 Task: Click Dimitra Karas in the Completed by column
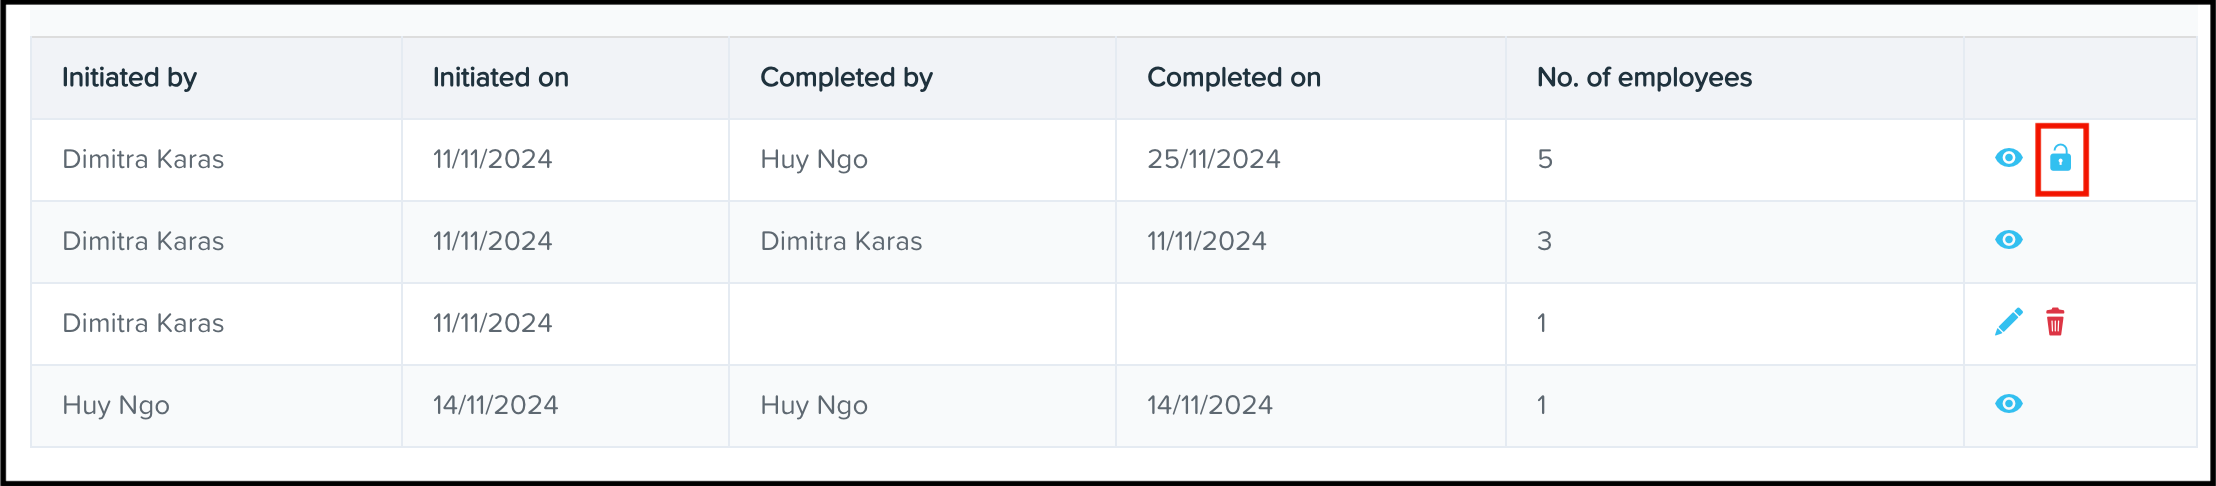[x=841, y=241]
